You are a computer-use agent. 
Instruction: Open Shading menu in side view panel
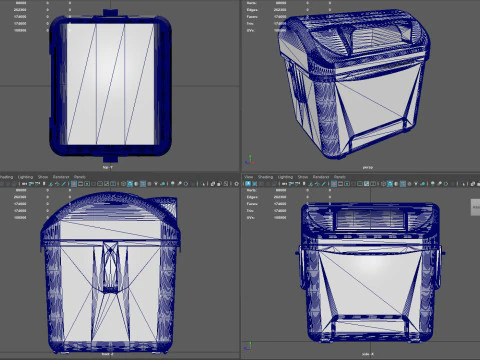[265, 177]
